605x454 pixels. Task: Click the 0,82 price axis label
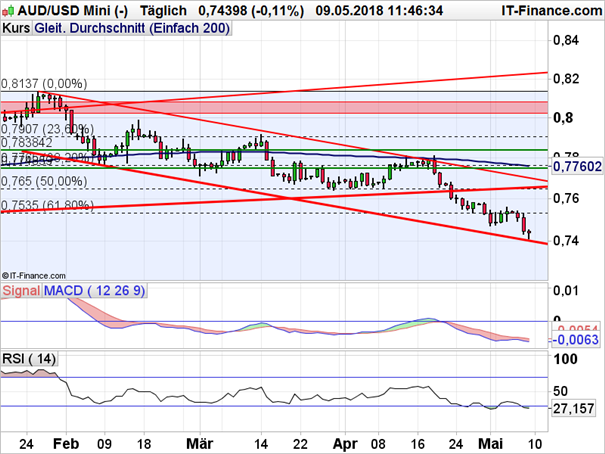[566, 78]
